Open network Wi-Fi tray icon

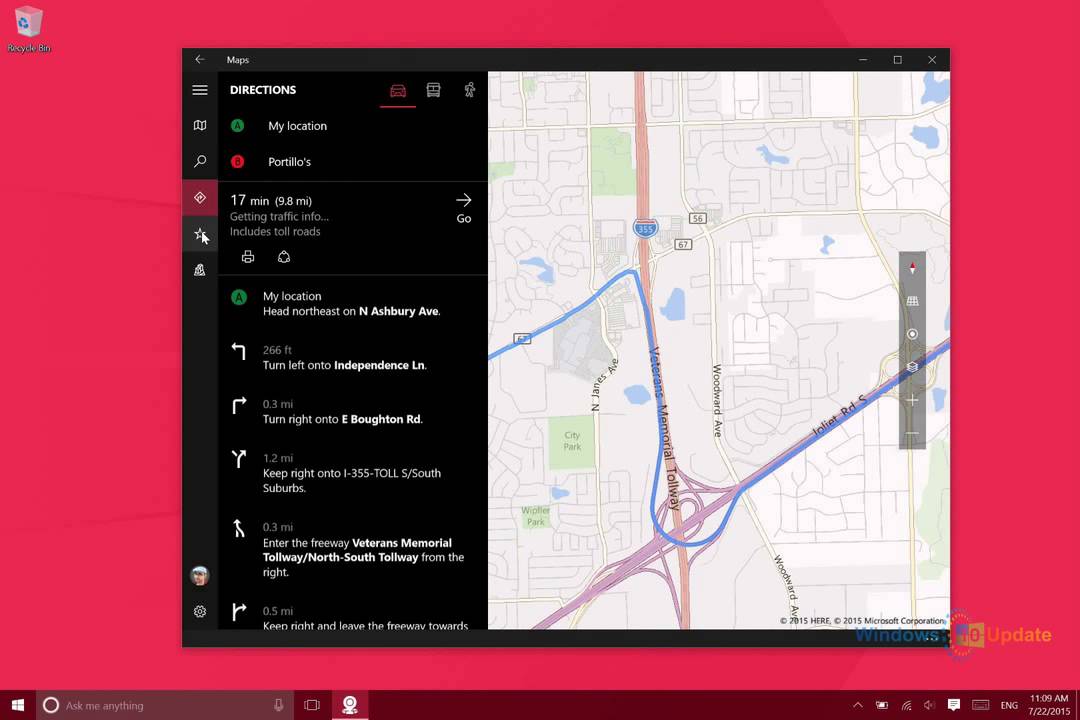pos(906,705)
